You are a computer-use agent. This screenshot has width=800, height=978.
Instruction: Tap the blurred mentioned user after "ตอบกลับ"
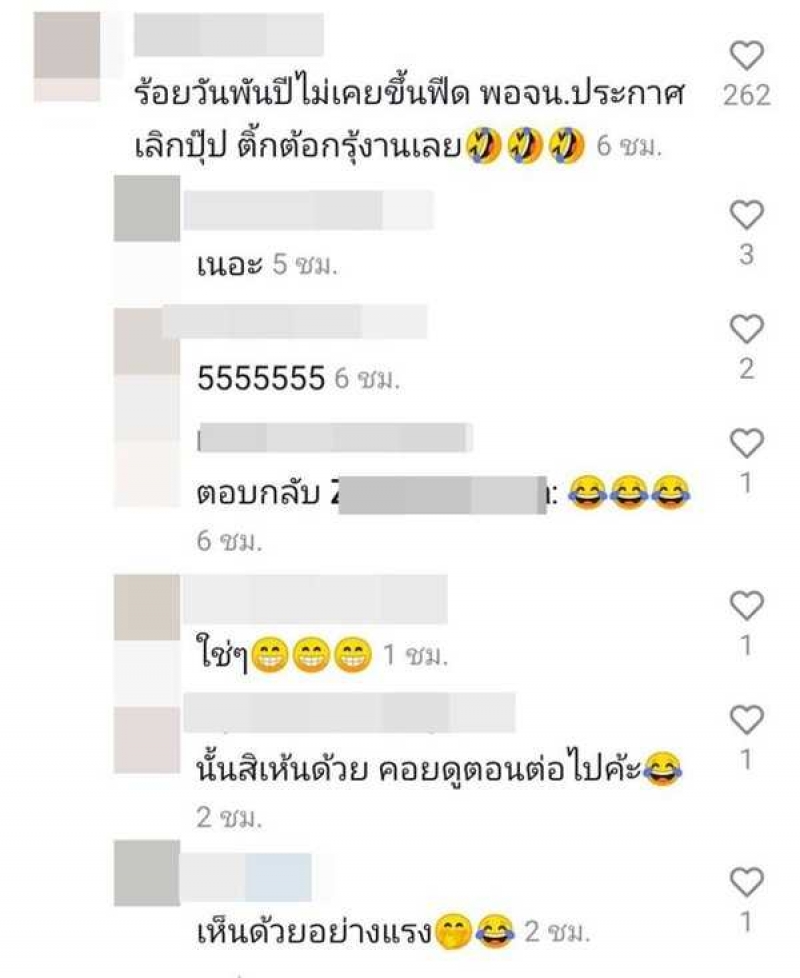pos(443,495)
